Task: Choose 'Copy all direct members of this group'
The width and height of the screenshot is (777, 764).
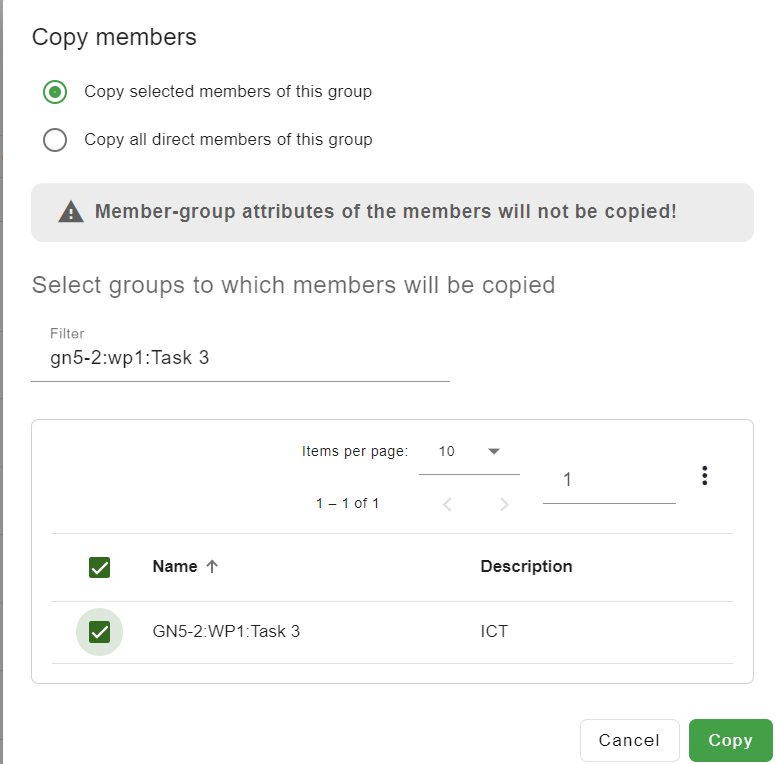Action: tap(55, 140)
